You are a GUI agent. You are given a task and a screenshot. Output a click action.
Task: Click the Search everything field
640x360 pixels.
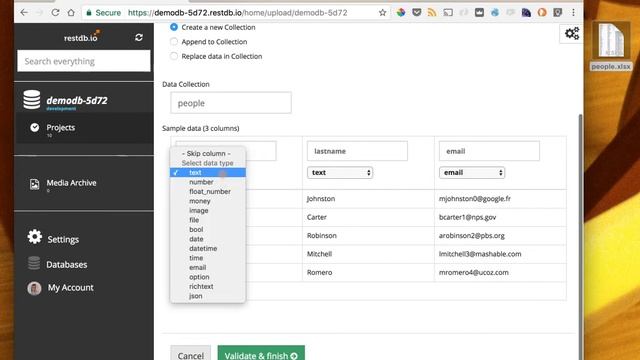click(x=84, y=61)
